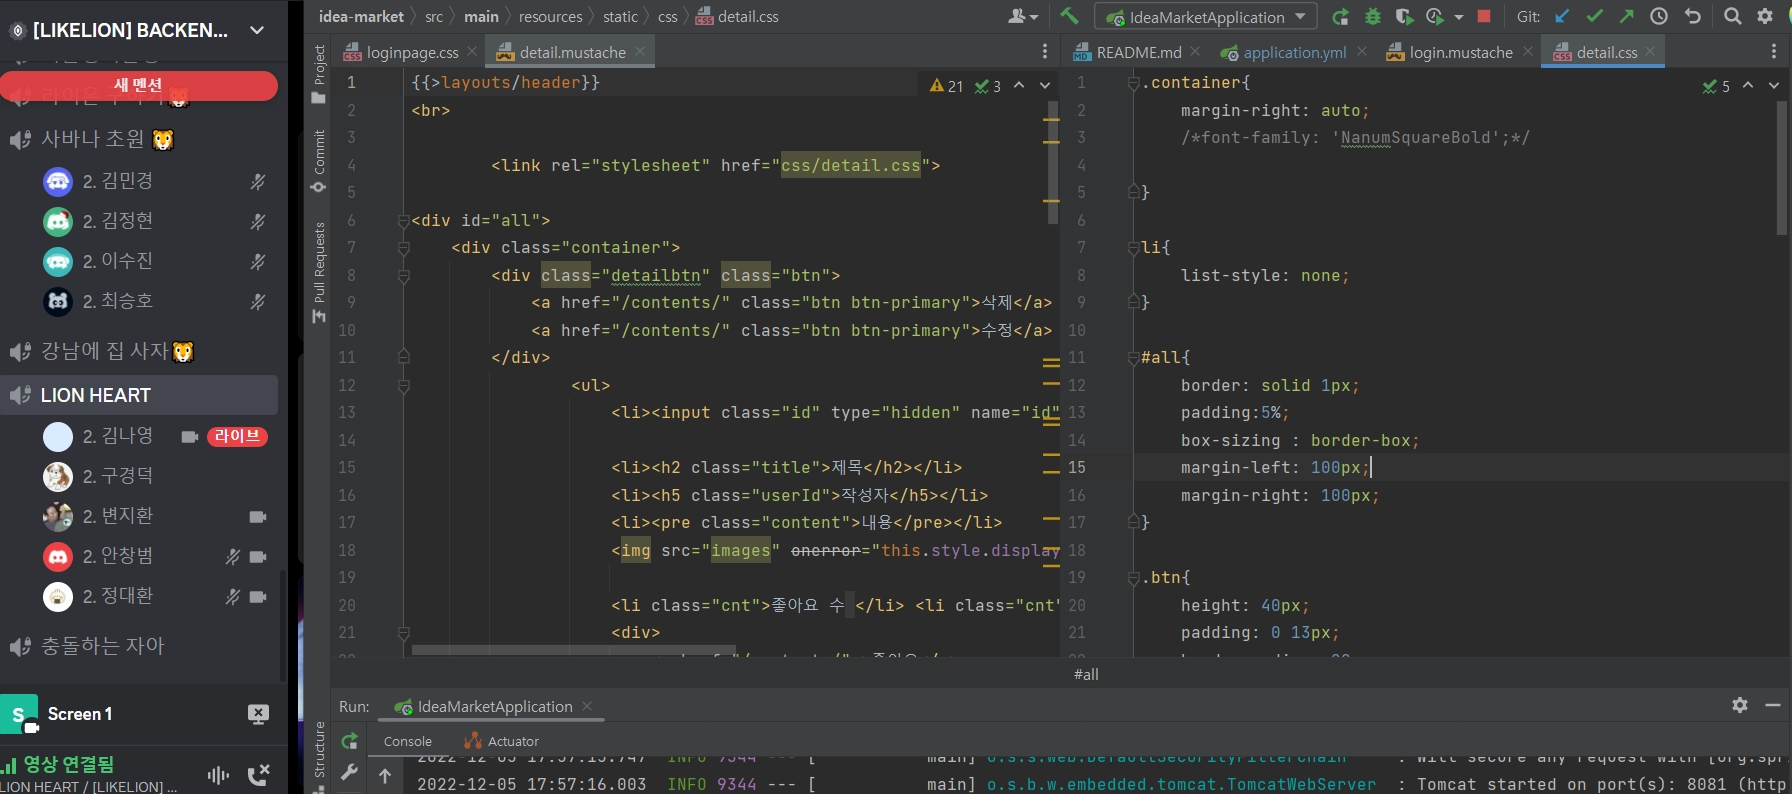The width and height of the screenshot is (1792, 794).
Task: Open Search Everywhere magnifier icon
Action: [1733, 16]
